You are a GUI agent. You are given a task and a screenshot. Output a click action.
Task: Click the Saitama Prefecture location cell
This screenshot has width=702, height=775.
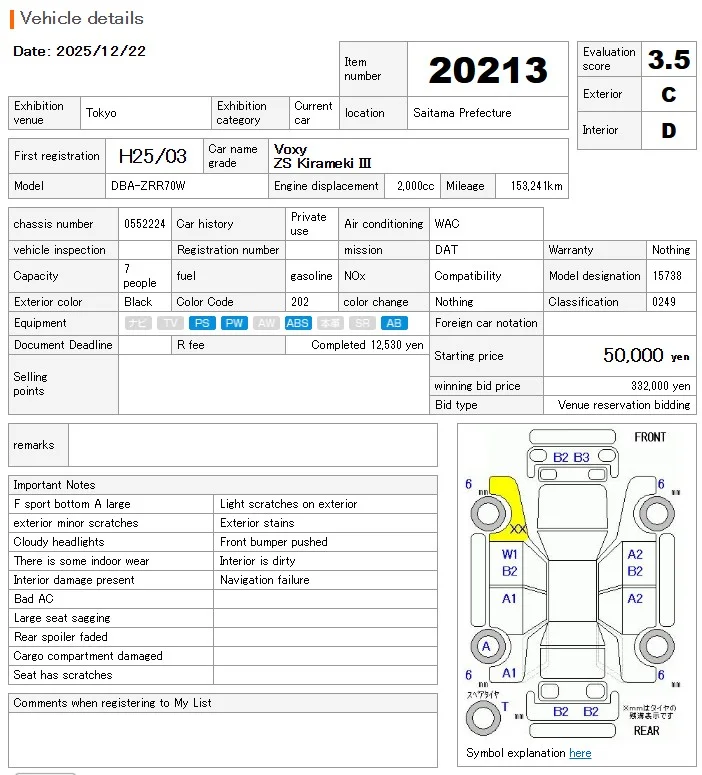pos(487,113)
